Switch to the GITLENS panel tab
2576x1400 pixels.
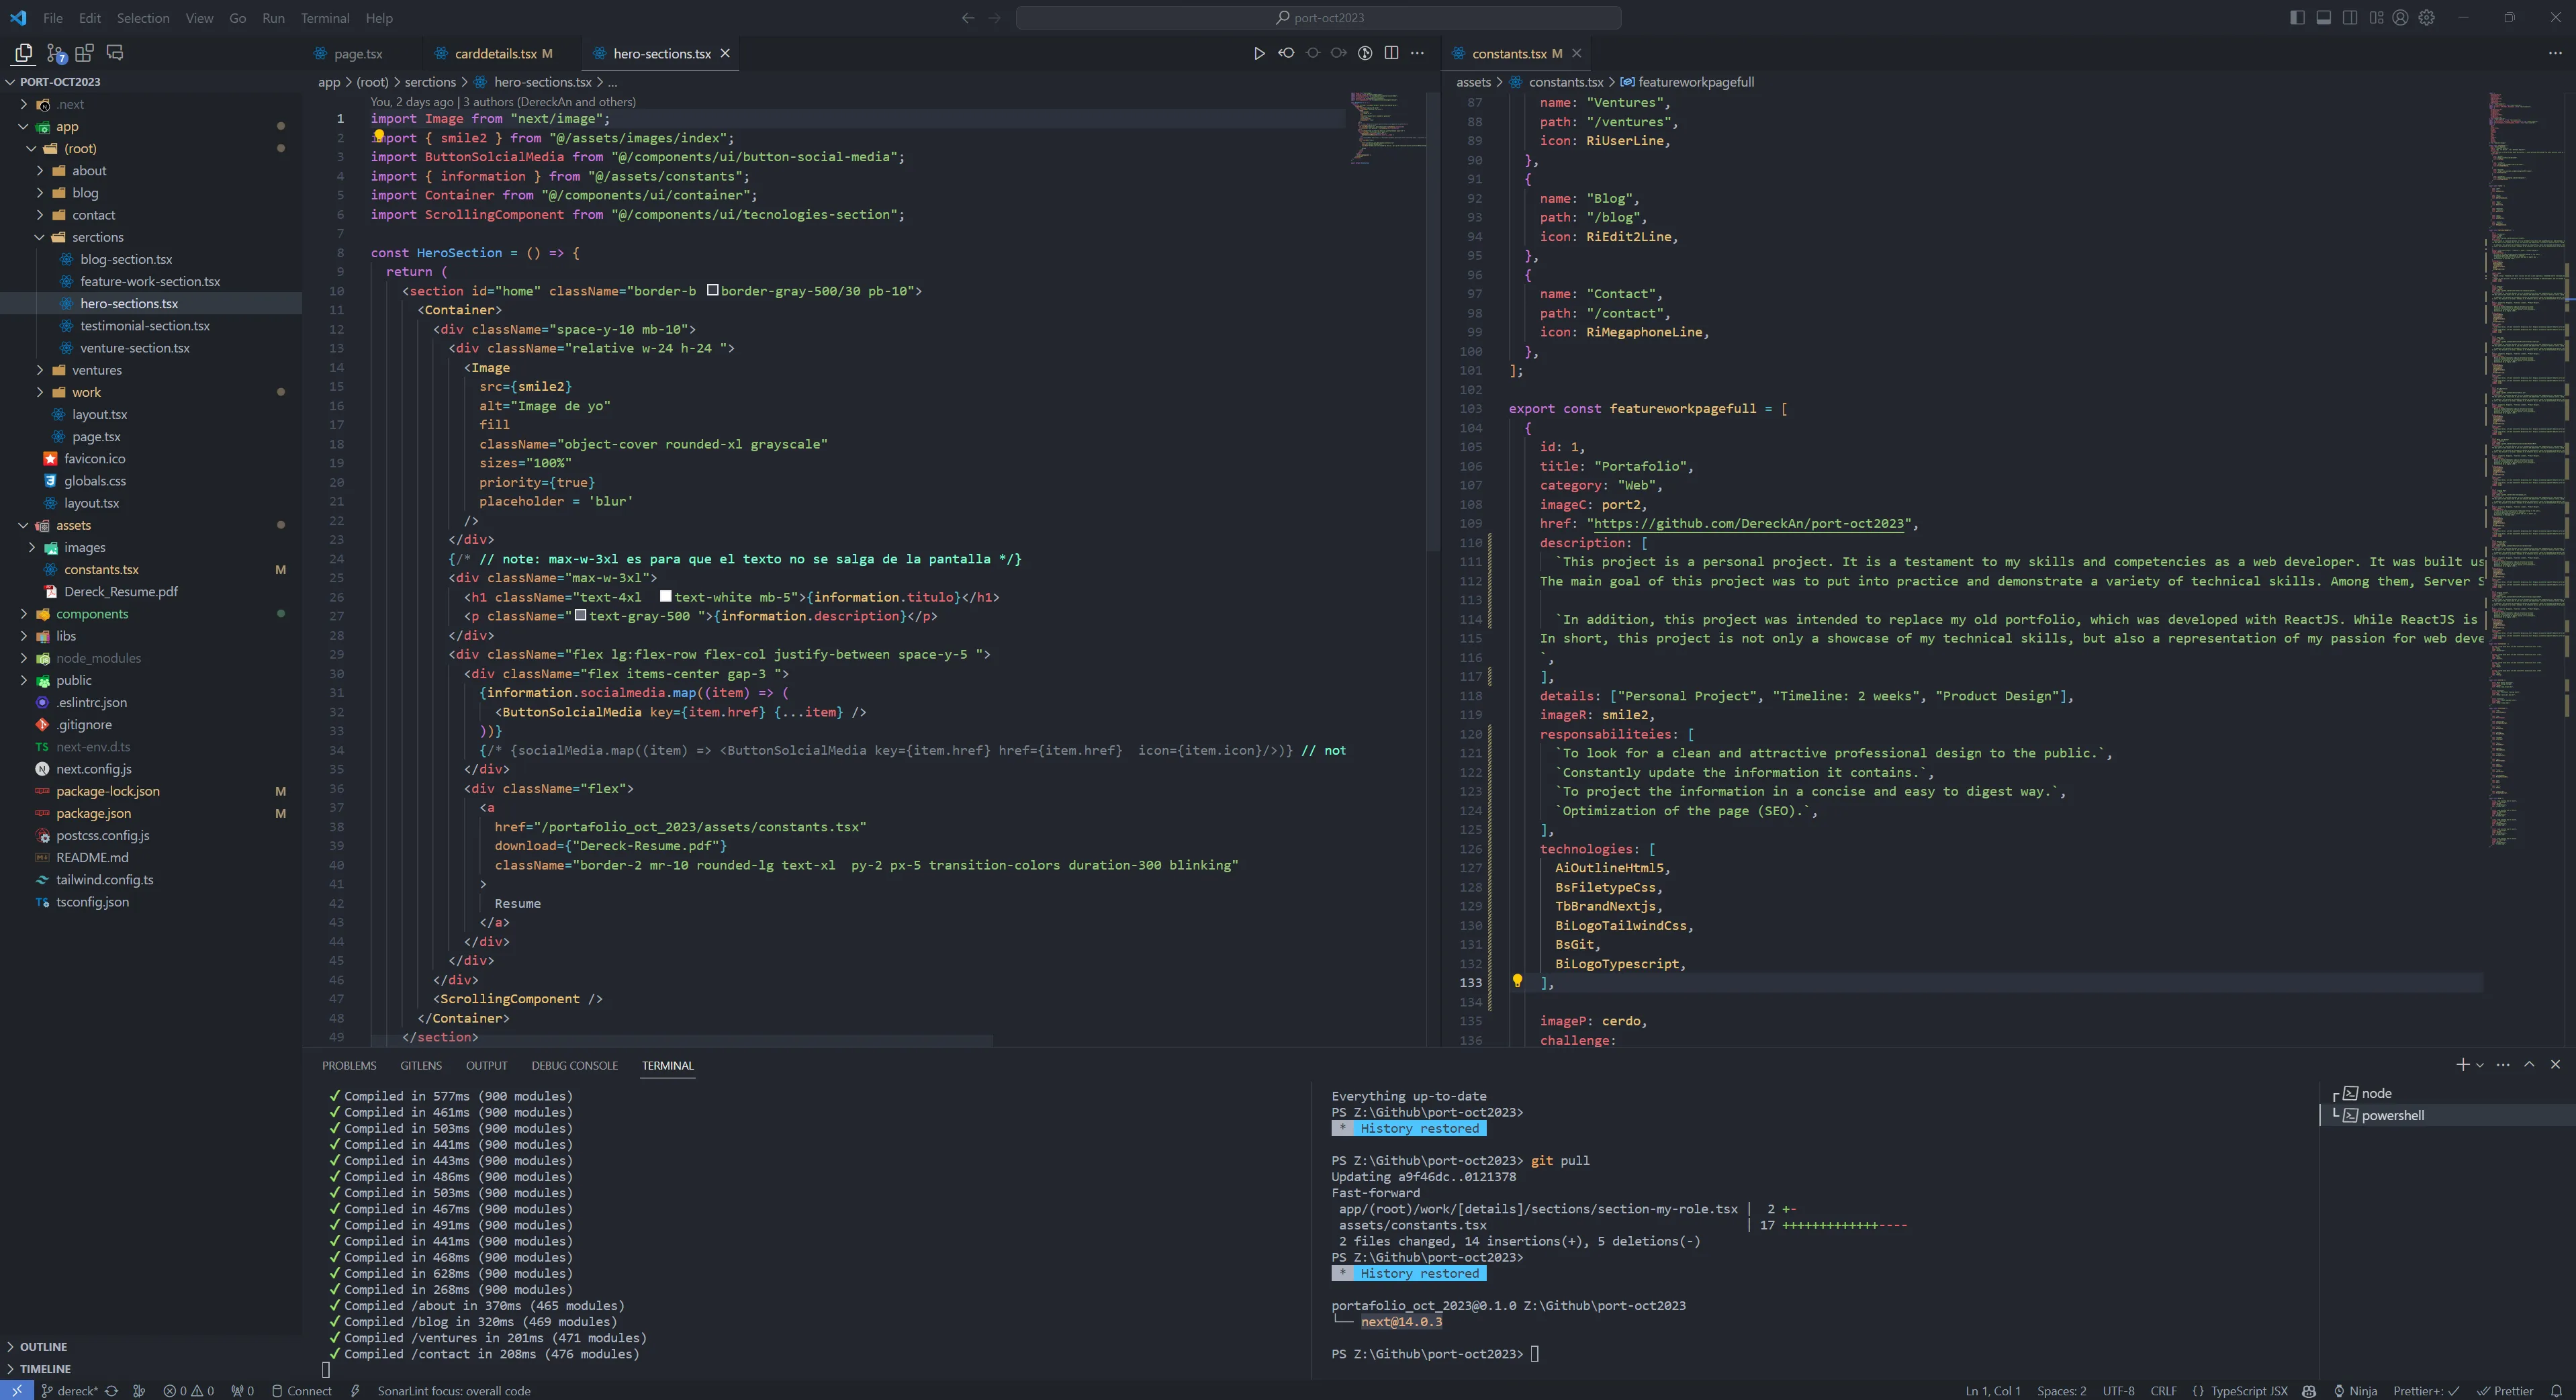(421, 1066)
